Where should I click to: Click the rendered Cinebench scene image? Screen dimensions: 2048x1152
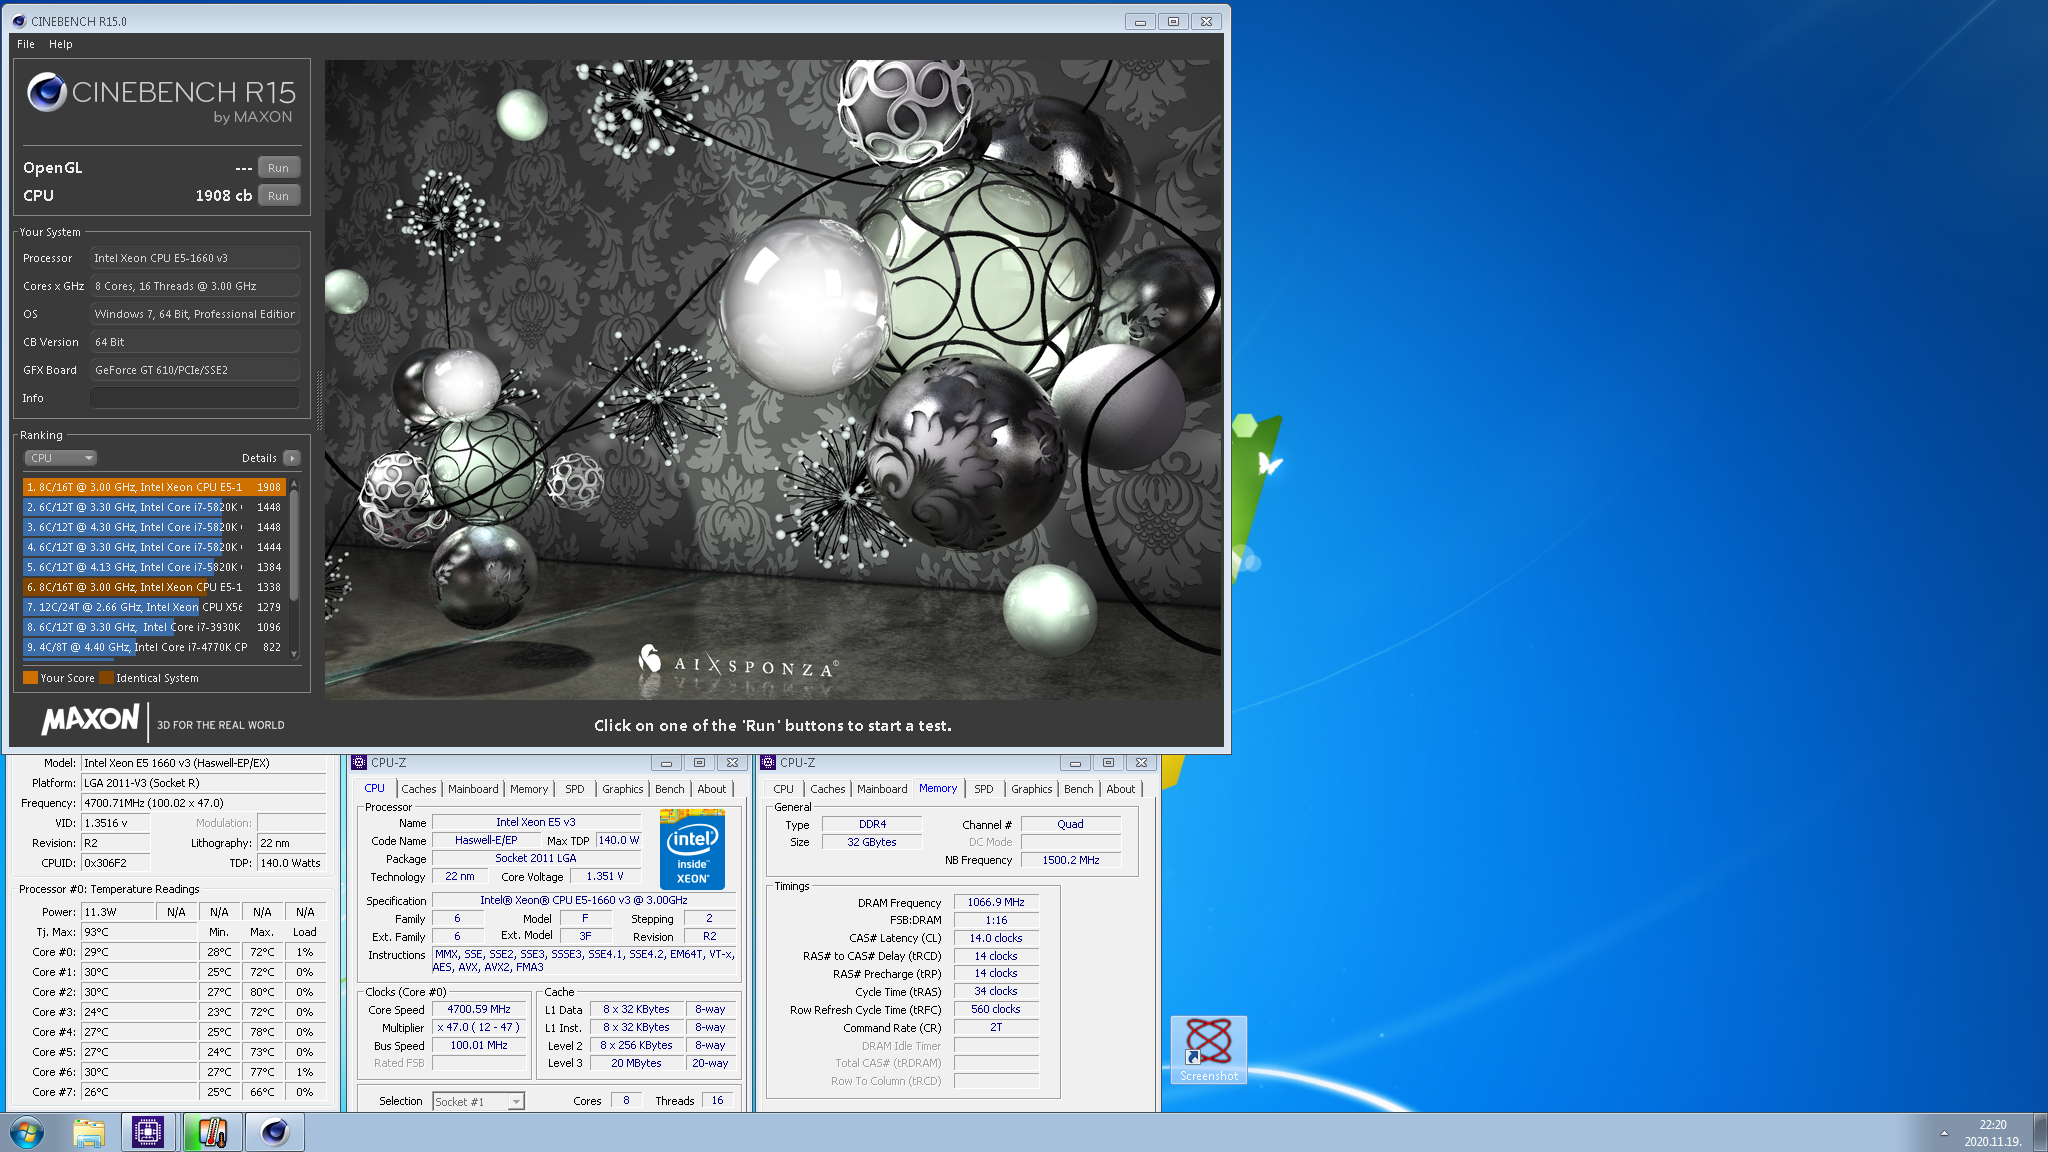click(x=773, y=380)
